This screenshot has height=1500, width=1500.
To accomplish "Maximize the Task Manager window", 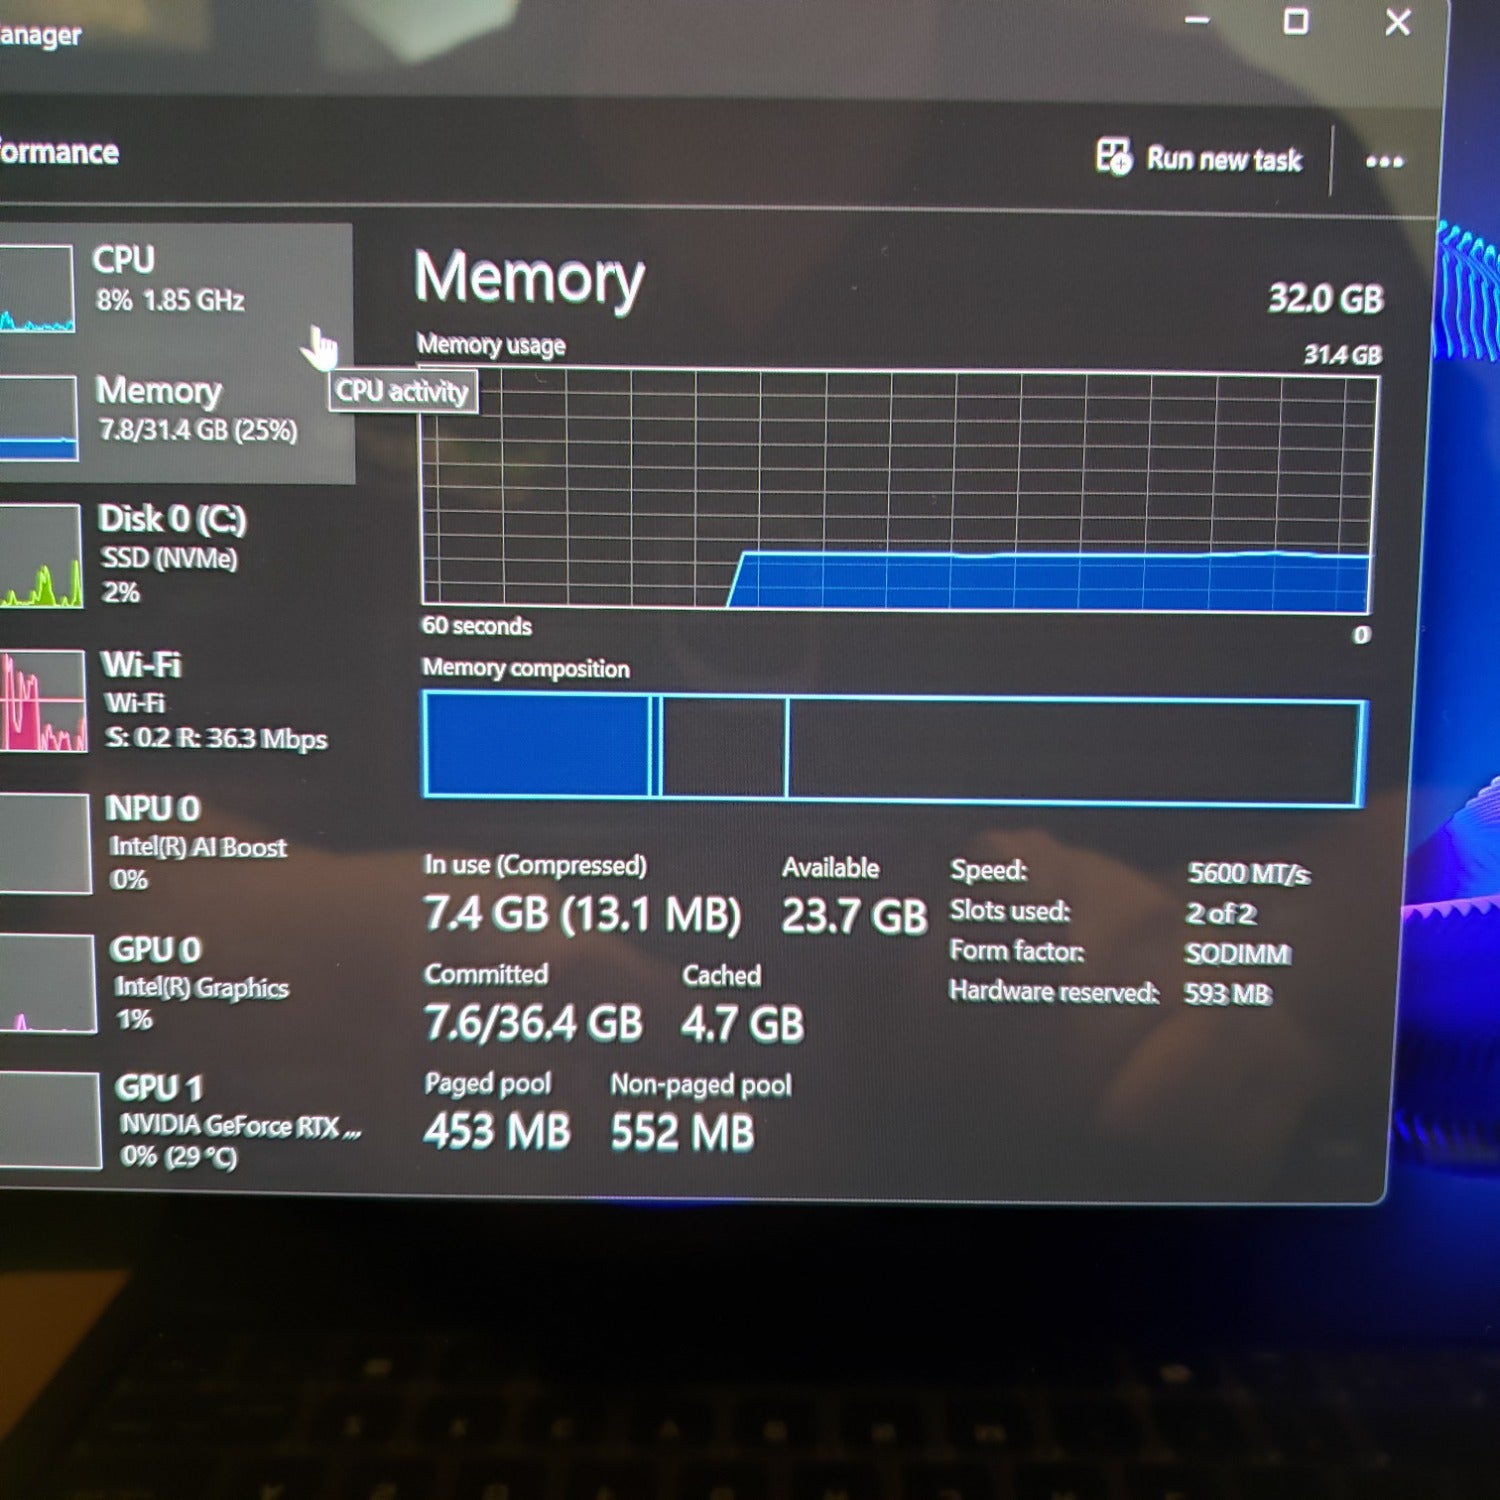I will point(1296,21).
